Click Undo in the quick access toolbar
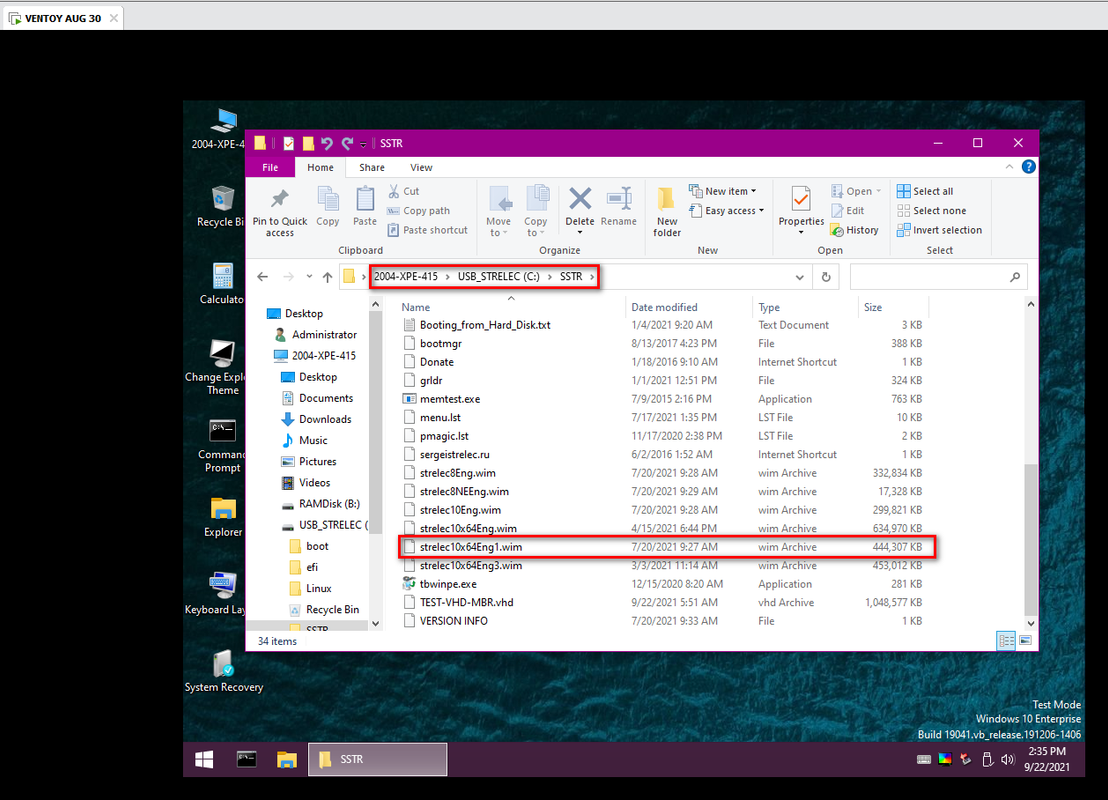Image resolution: width=1108 pixels, height=800 pixels. pyautogui.click(x=326, y=143)
